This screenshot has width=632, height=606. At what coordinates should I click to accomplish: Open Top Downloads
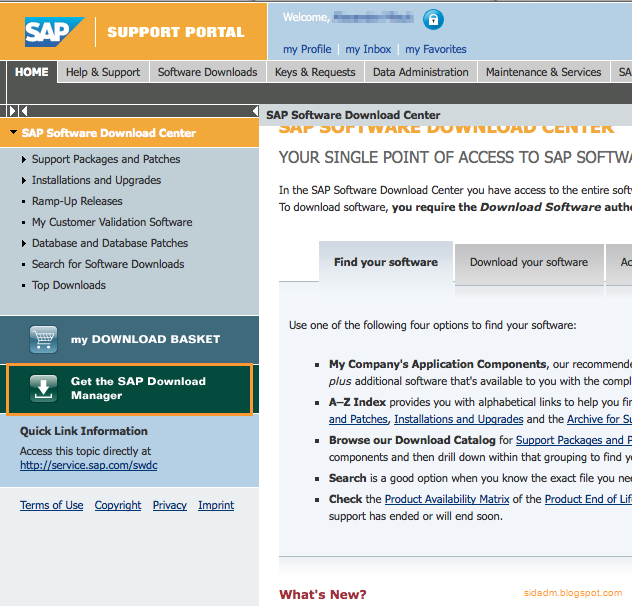[69, 285]
